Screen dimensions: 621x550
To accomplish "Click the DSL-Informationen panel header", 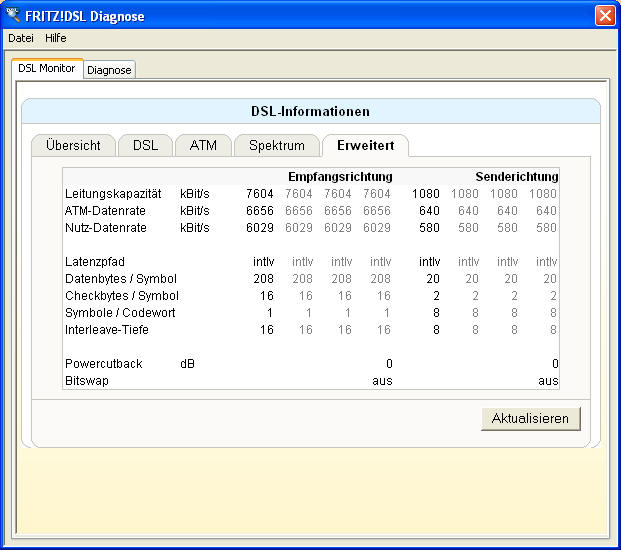I will click(x=311, y=111).
